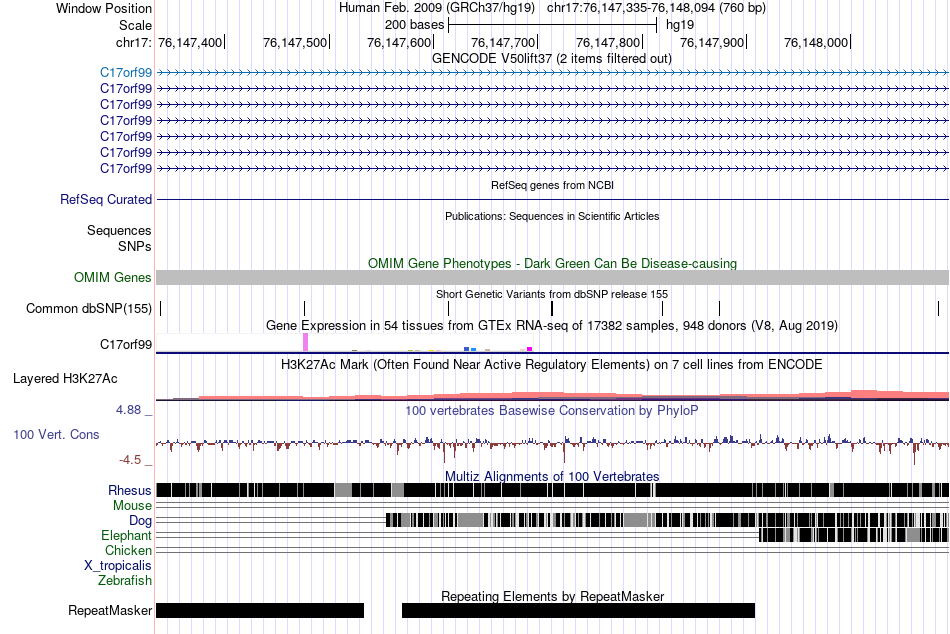Viewport: 950px width, 634px height.
Task: Click the OMIM Gene Phenotypes track title
Action: 553,264
